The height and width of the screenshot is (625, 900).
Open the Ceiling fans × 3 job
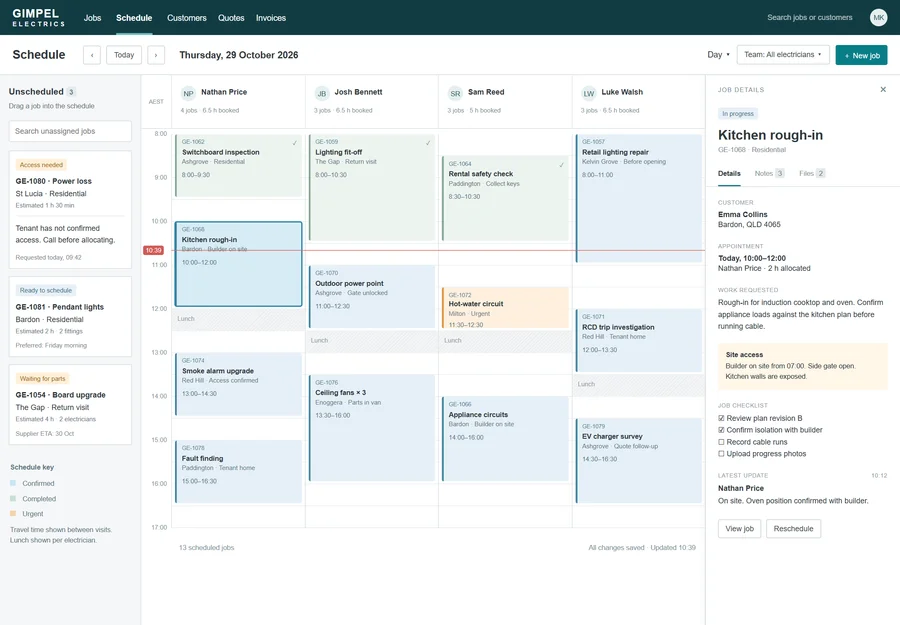click(372, 428)
